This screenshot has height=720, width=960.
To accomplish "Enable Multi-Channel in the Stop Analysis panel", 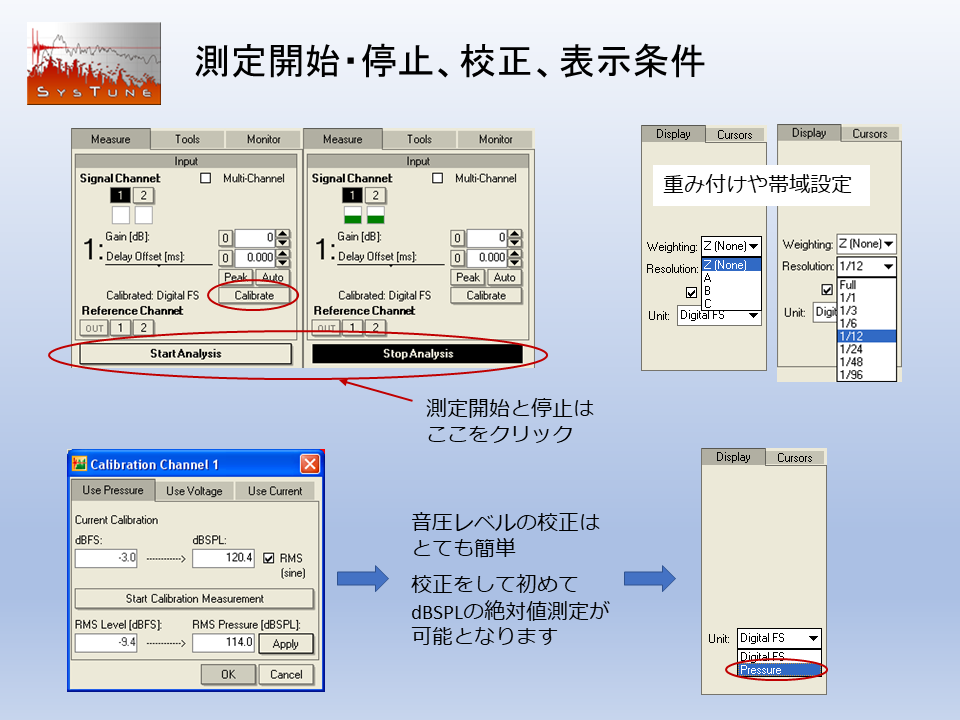I will [x=437, y=178].
